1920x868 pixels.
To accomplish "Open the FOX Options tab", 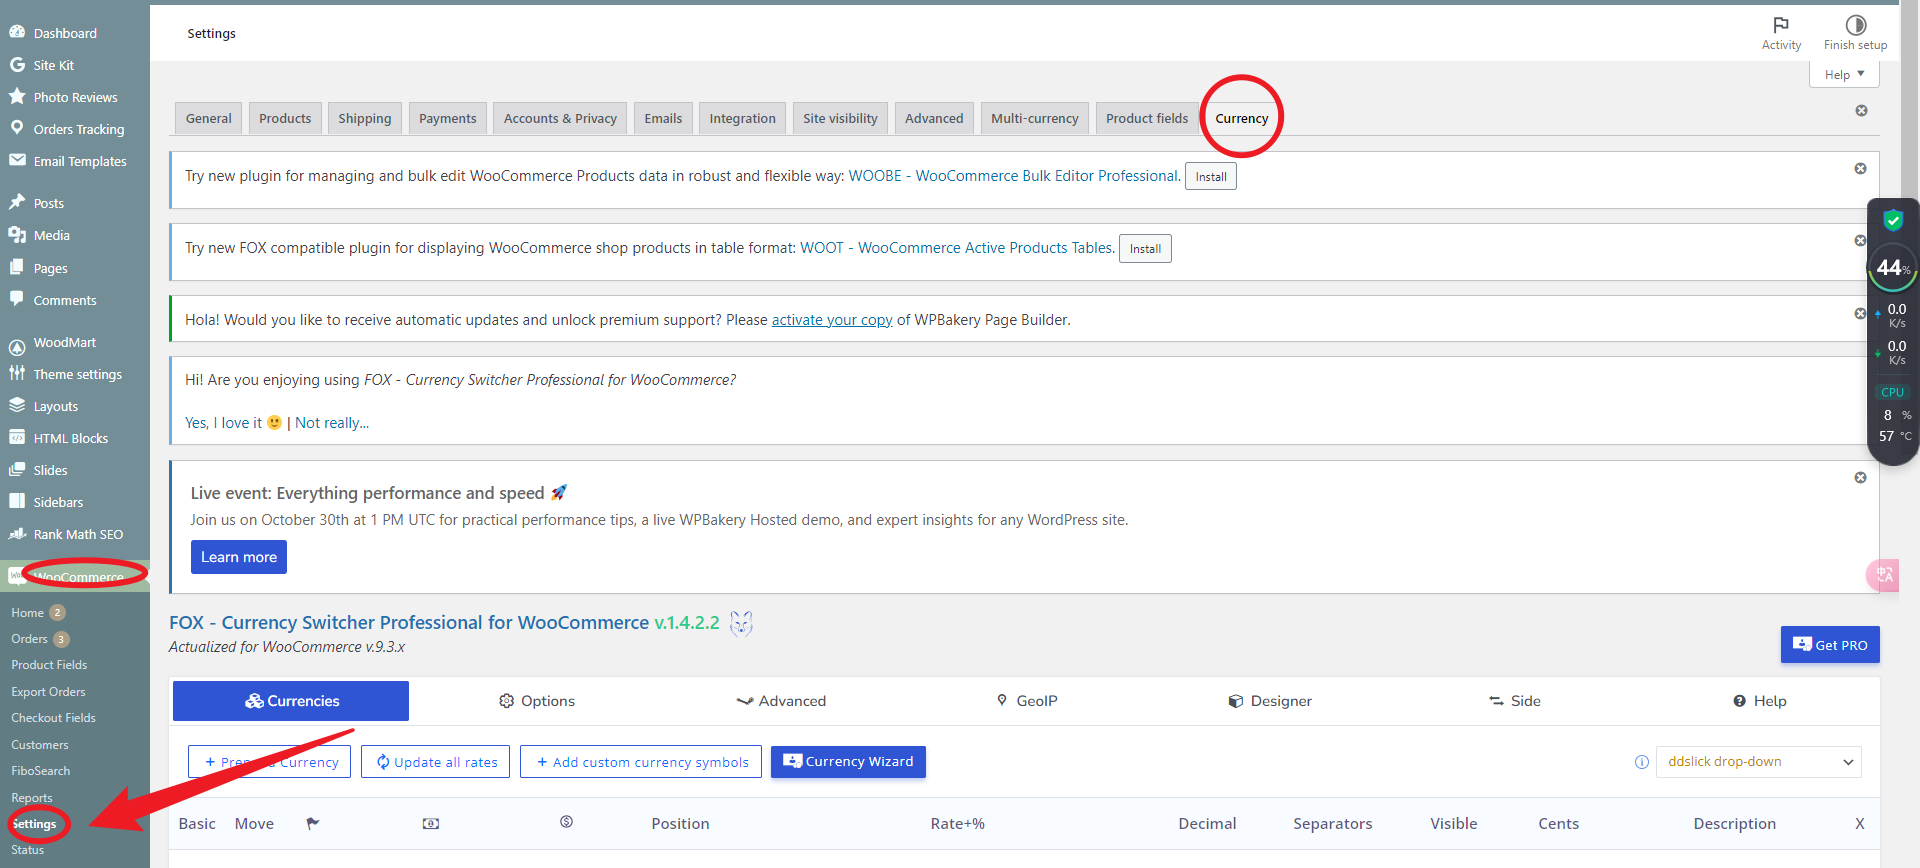I will tap(537, 701).
